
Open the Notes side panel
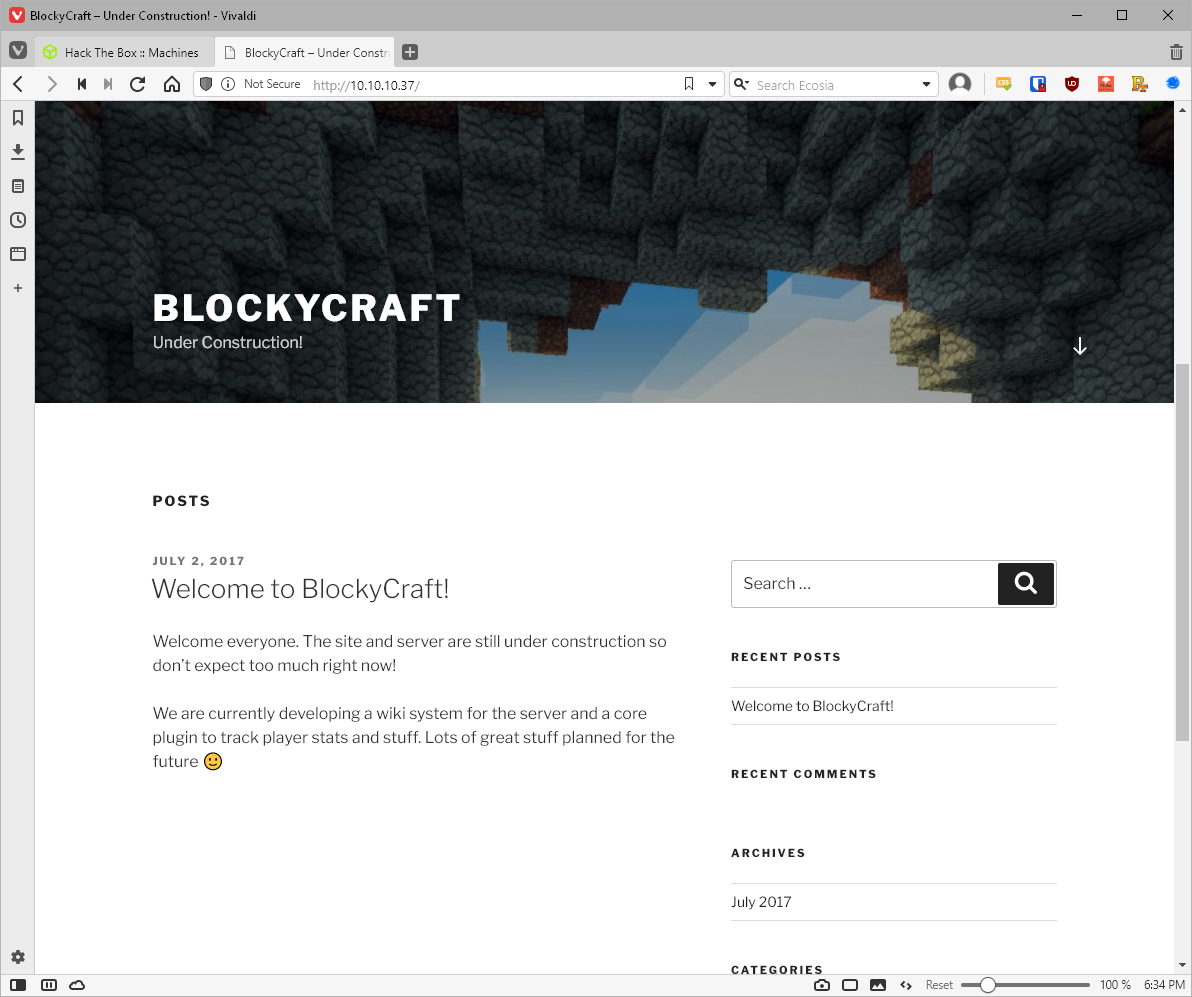point(17,186)
